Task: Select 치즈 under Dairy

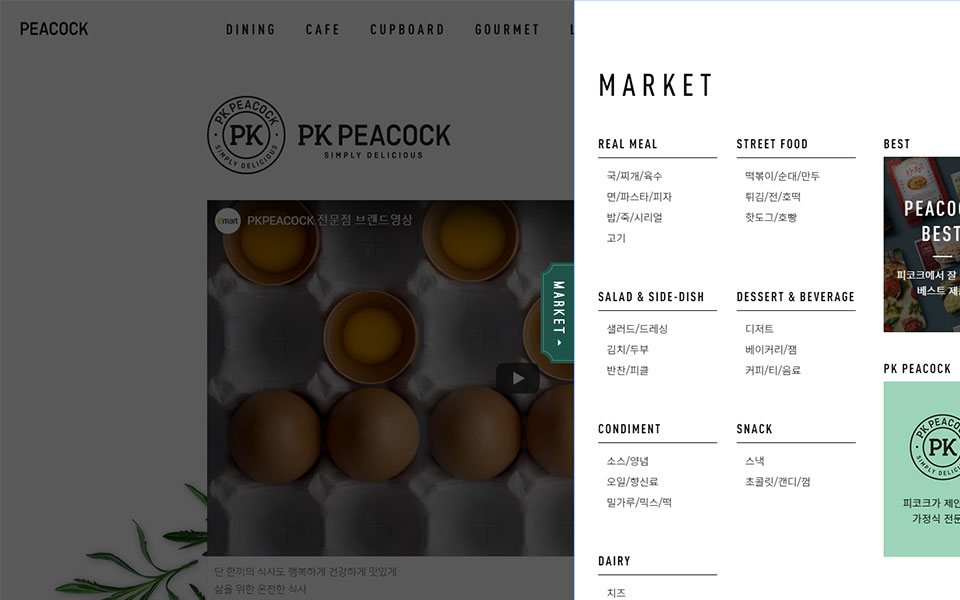Action: (616, 593)
